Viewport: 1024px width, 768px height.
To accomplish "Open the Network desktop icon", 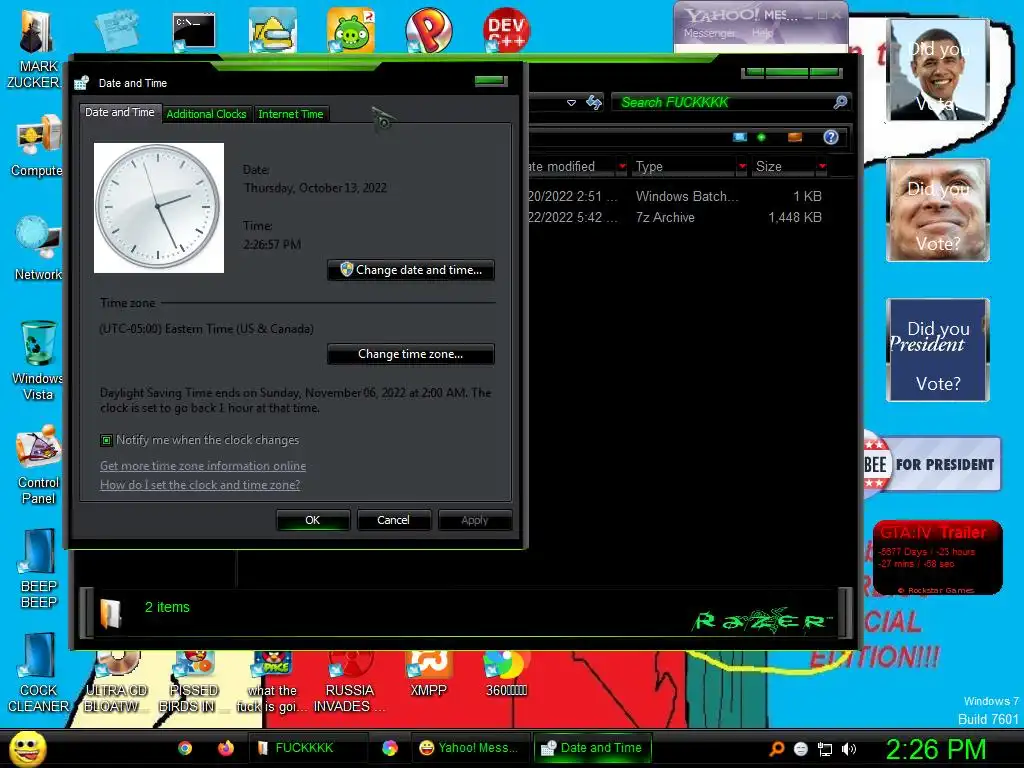I will [x=38, y=249].
